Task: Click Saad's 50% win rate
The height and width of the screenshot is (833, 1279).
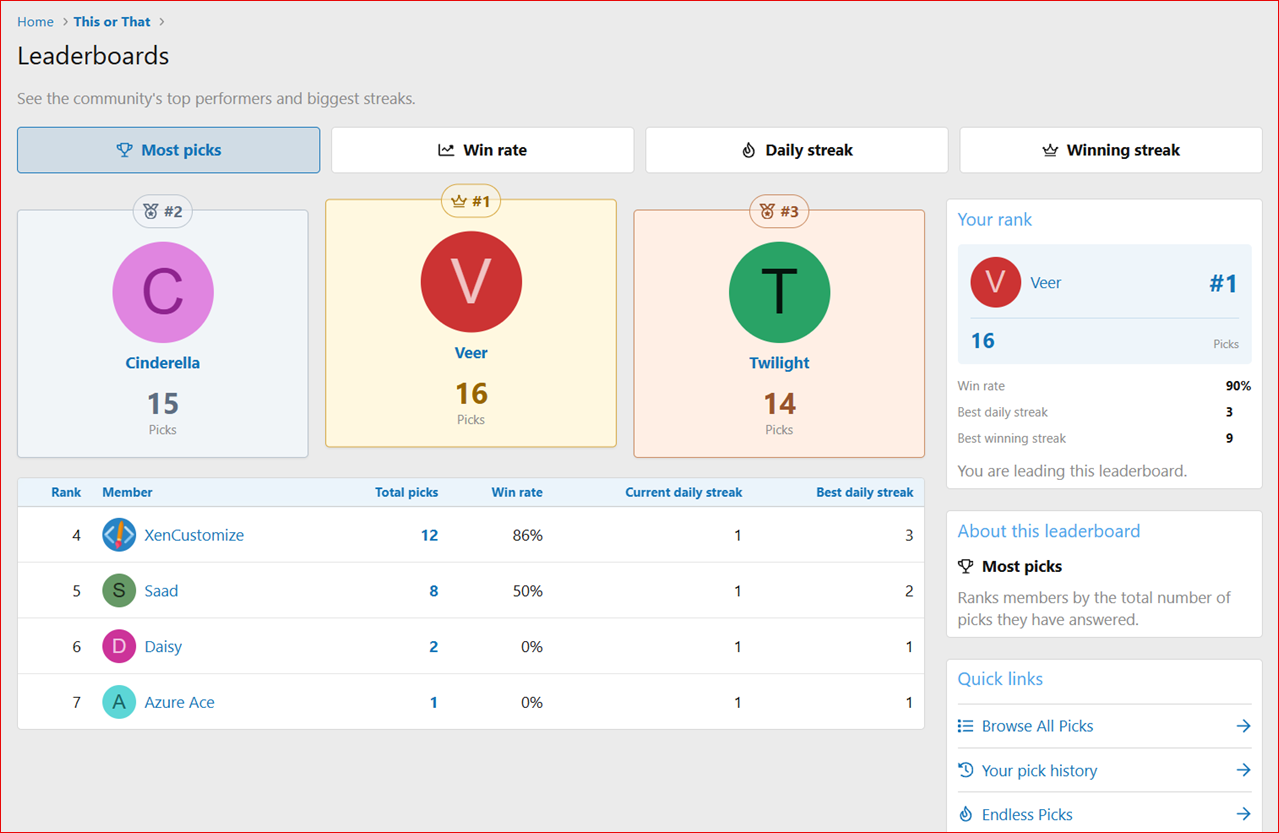Action: [x=526, y=591]
